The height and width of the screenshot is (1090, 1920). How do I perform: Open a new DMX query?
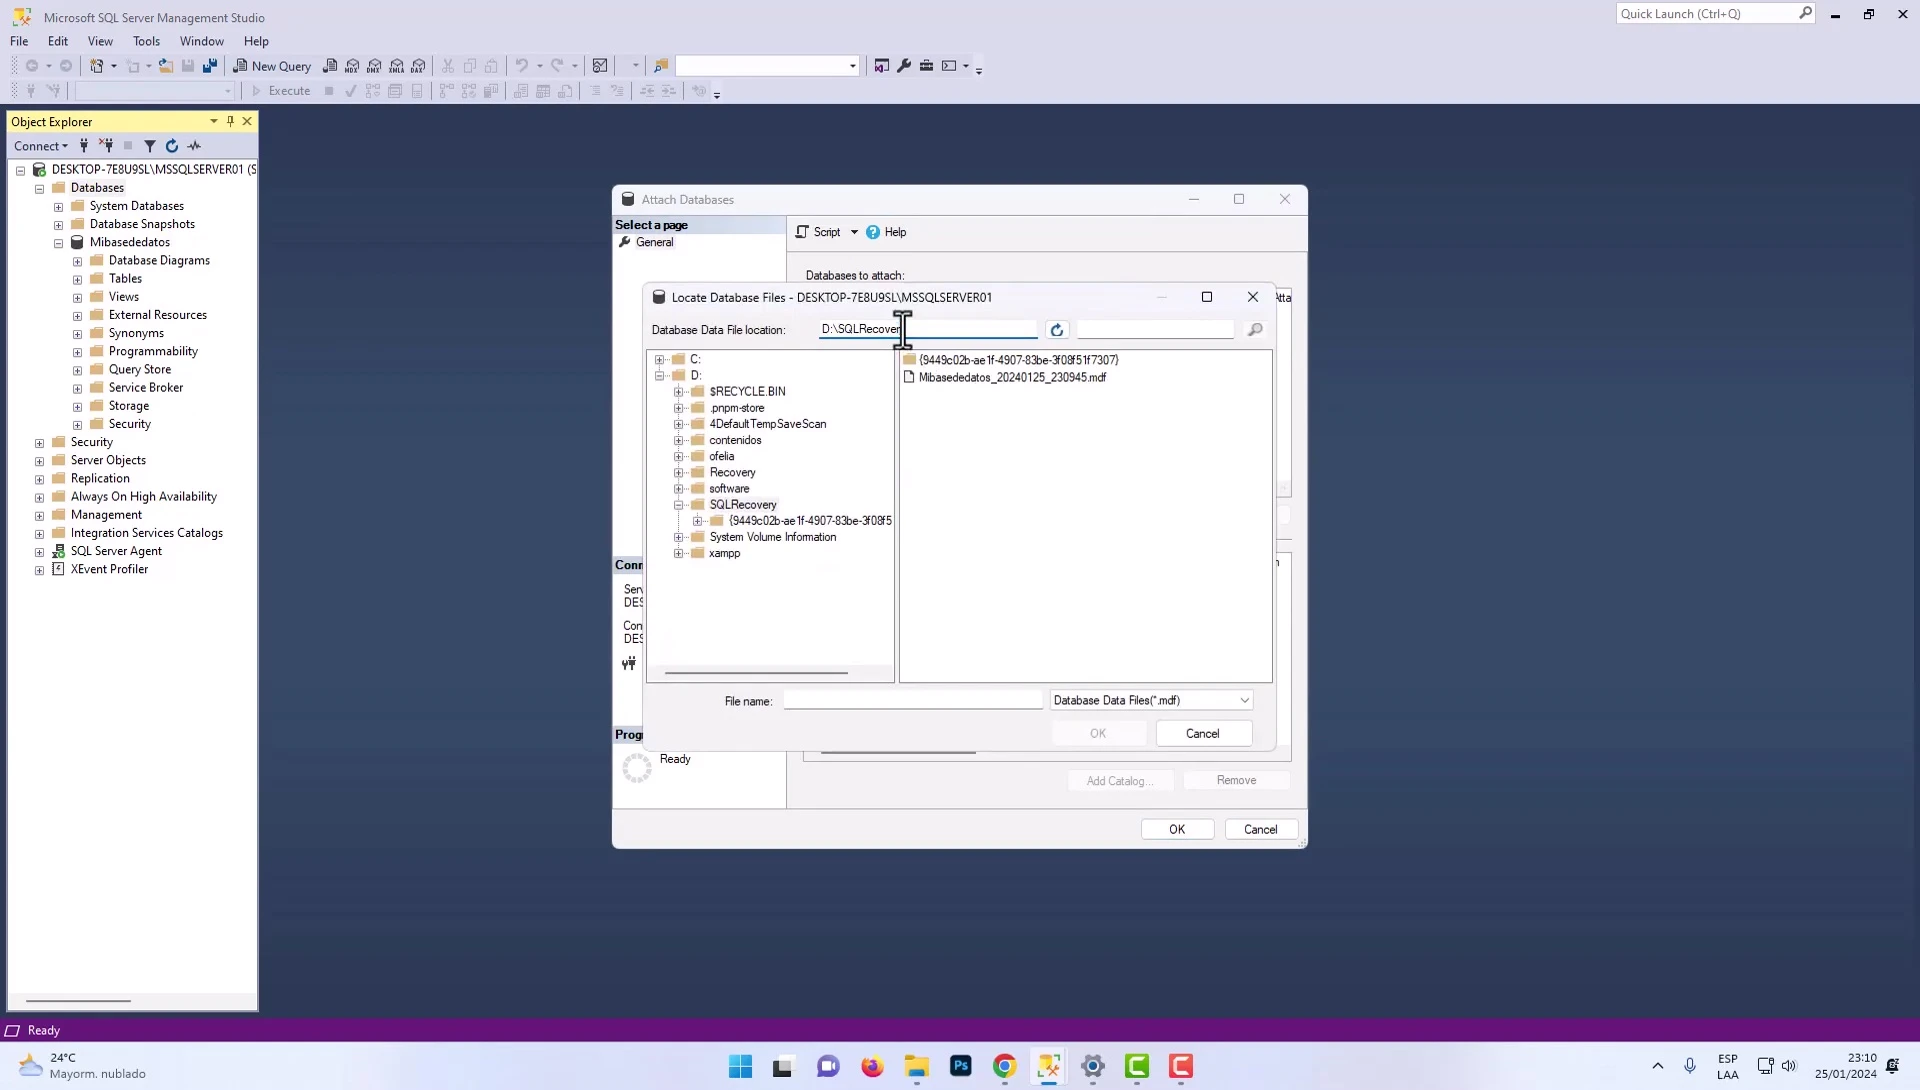tap(374, 66)
